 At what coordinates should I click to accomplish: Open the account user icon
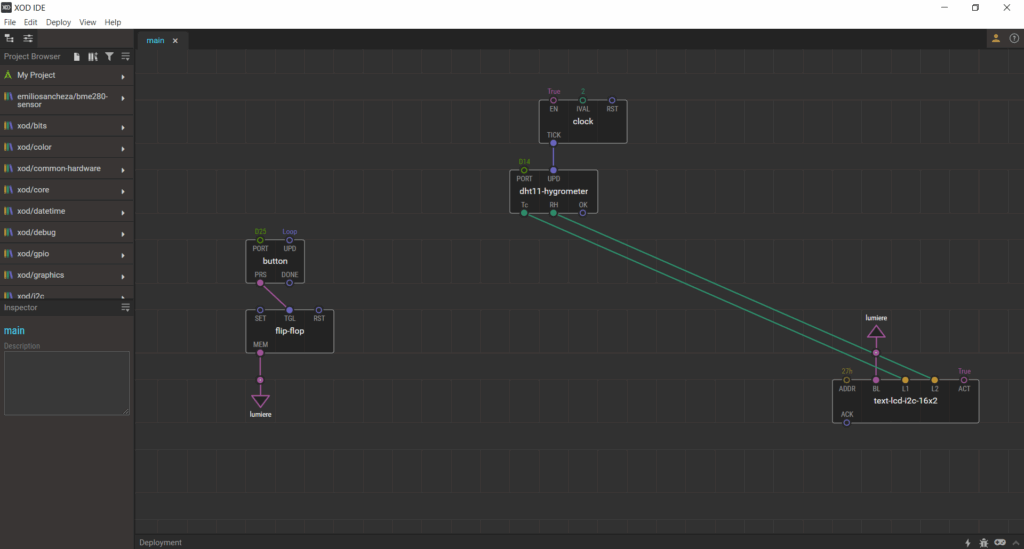pyautogui.click(x=996, y=39)
